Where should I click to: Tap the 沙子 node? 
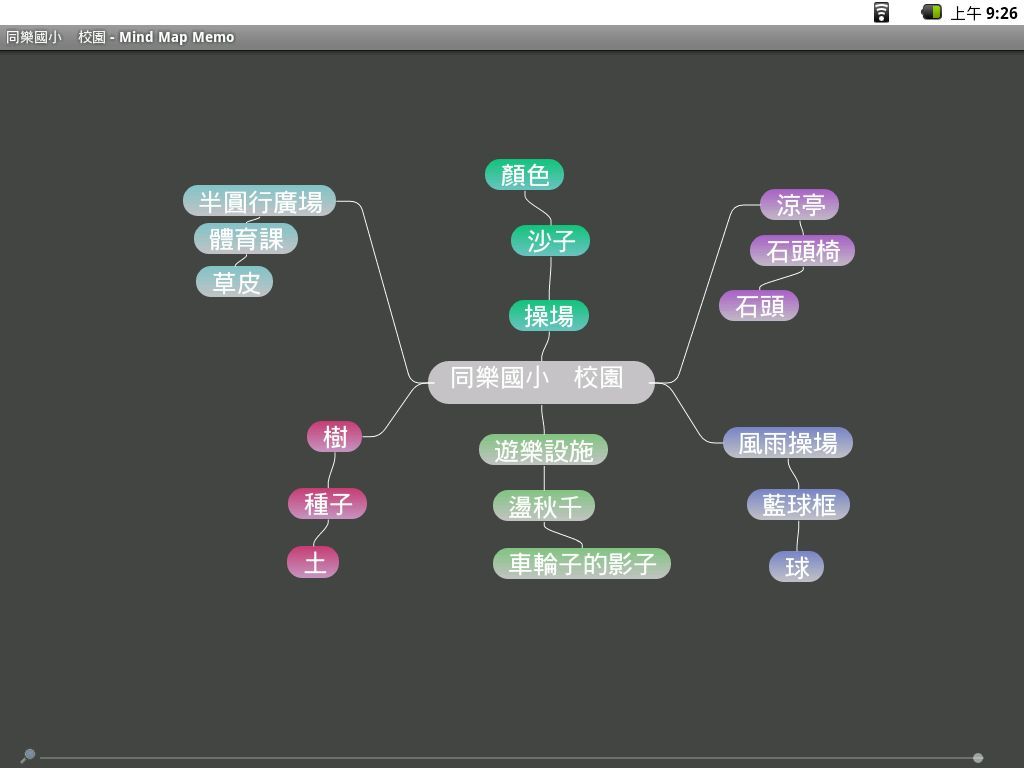click(550, 241)
